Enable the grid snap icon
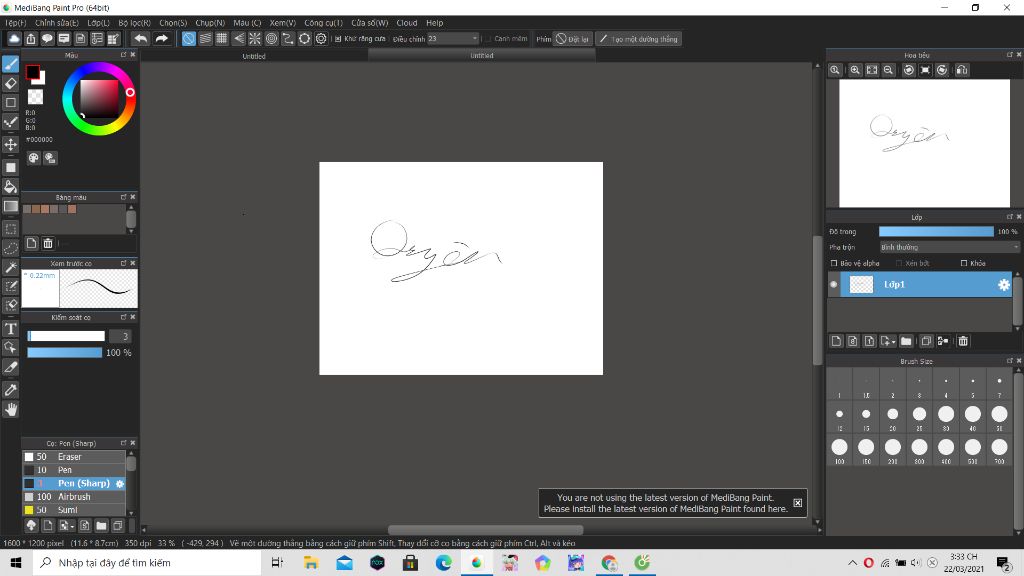This screenshot has height=576, width=1024. click(x=222, y=39)
